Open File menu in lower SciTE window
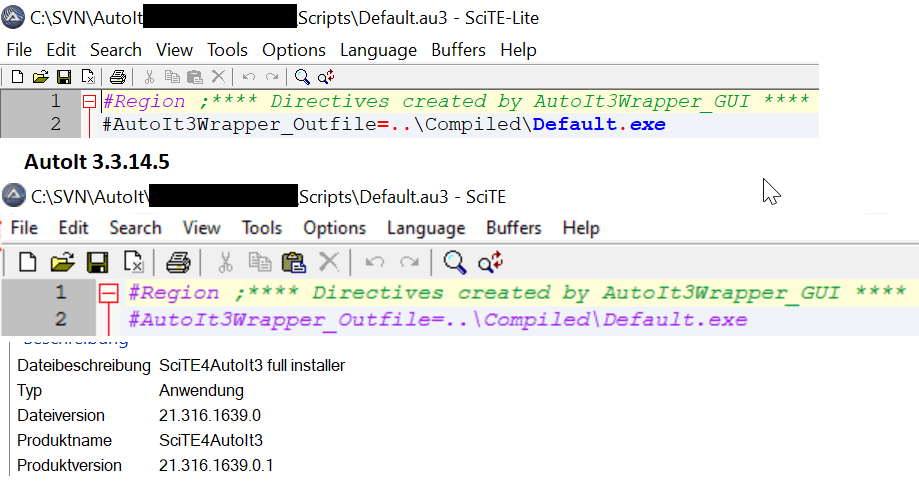The height and width of the screenshot is (487, 919). coord(24,228)
